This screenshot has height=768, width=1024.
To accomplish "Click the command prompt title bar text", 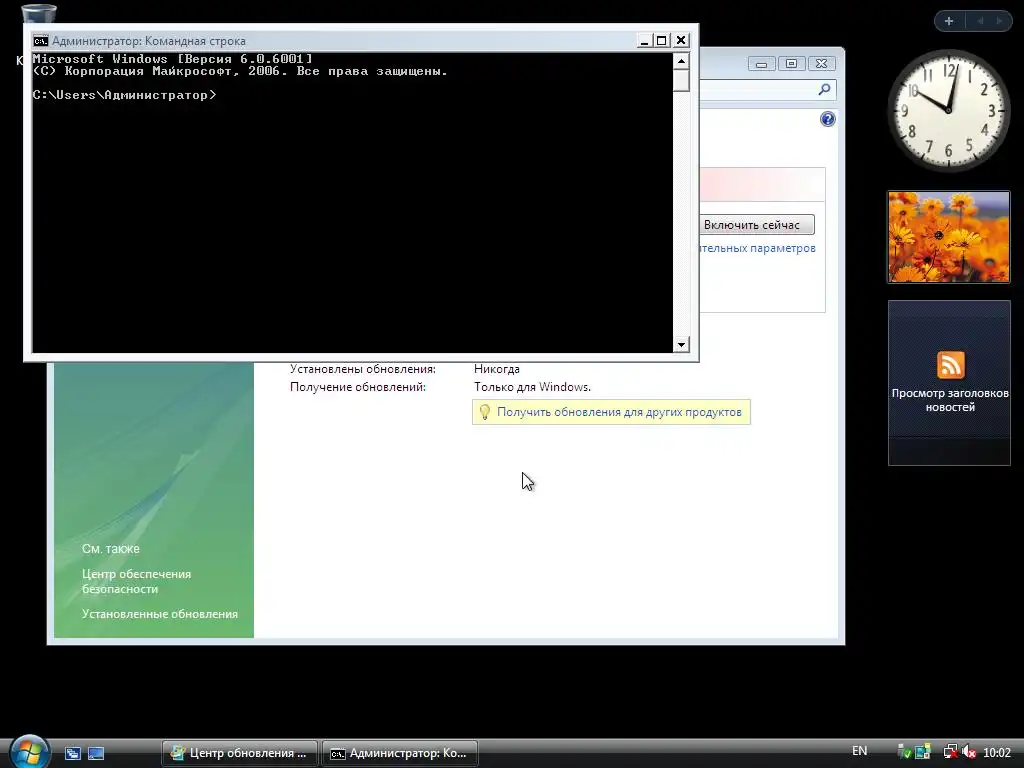I will click(x=149, y=40).
